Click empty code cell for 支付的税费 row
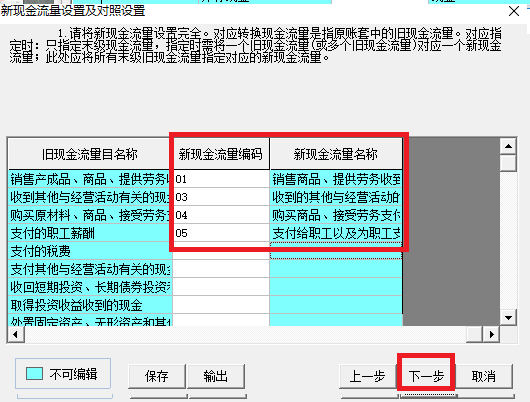This screenshot has width=530, height=402. coord(221,251)
